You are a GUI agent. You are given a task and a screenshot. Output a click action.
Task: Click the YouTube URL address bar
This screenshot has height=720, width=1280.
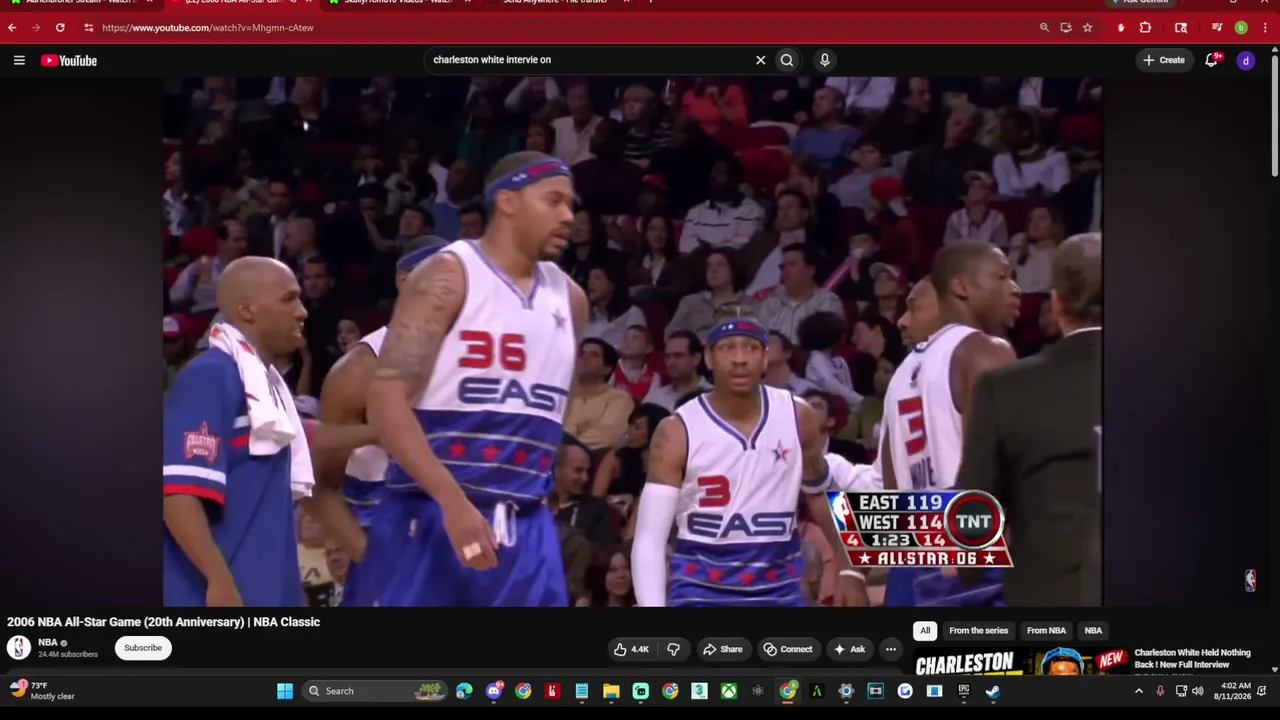click(560, 28)
